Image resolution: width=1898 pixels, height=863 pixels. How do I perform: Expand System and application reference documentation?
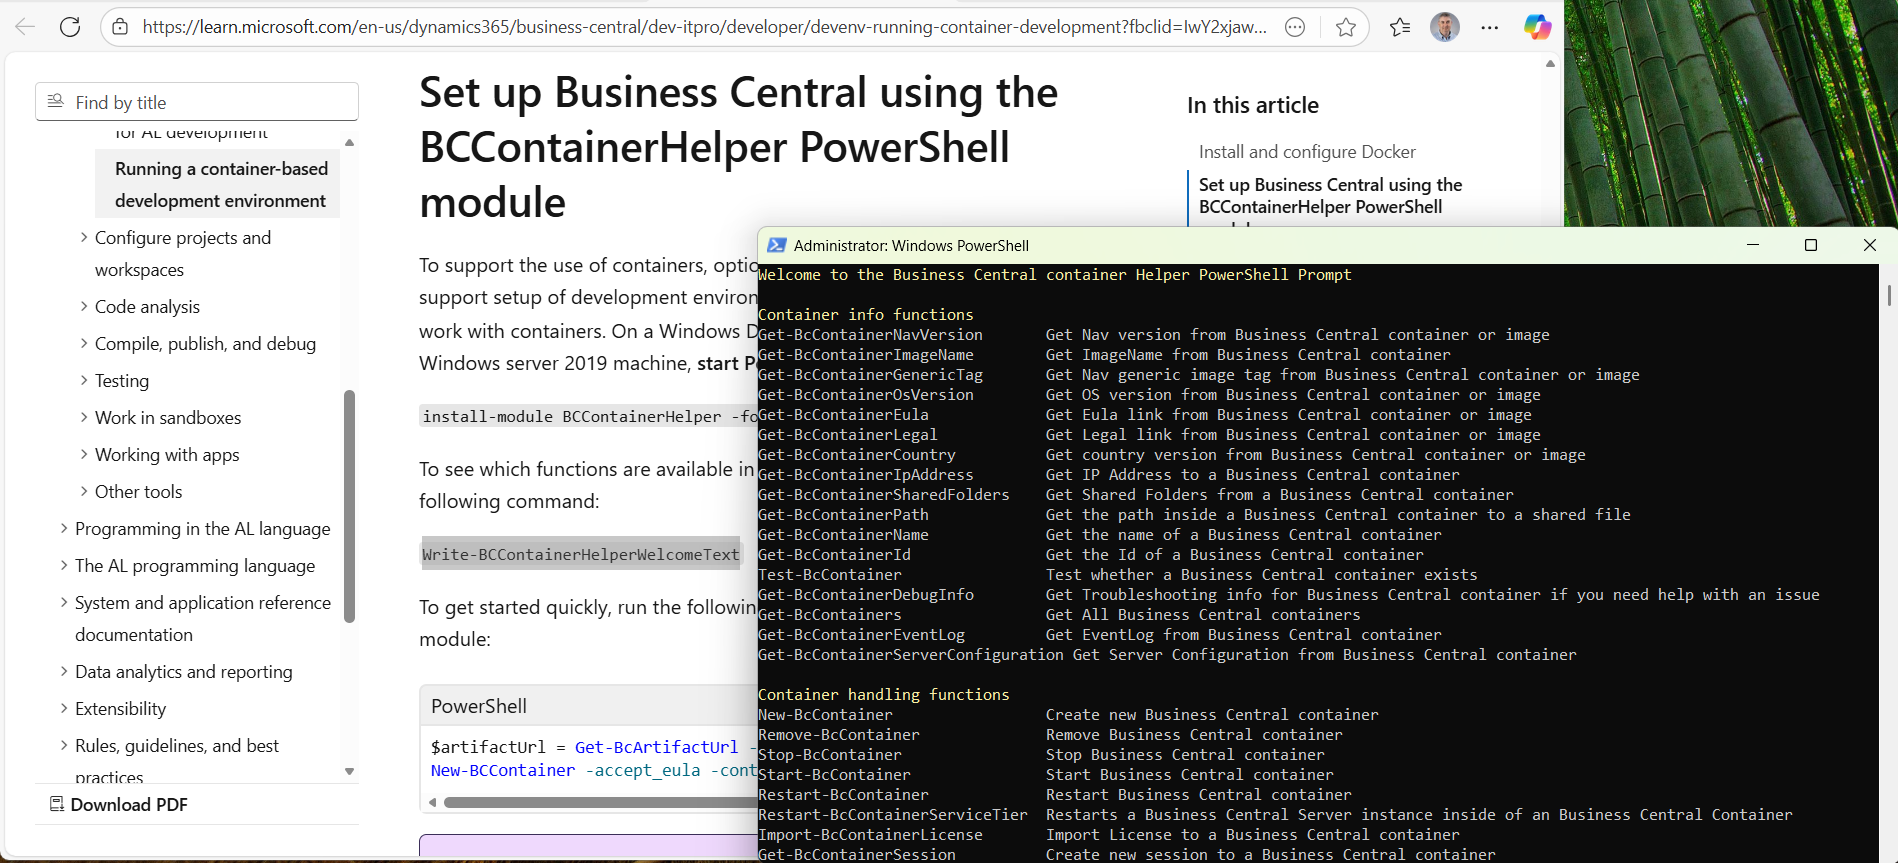pos(64,603)
